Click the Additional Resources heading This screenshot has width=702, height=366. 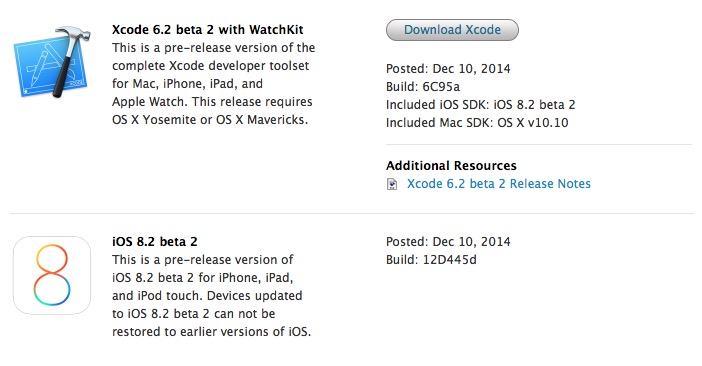pos(451,166)
